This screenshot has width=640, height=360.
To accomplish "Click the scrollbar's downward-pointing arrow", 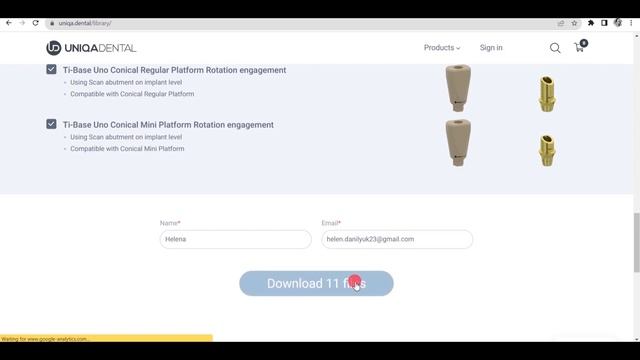I will tap(637, 339).
